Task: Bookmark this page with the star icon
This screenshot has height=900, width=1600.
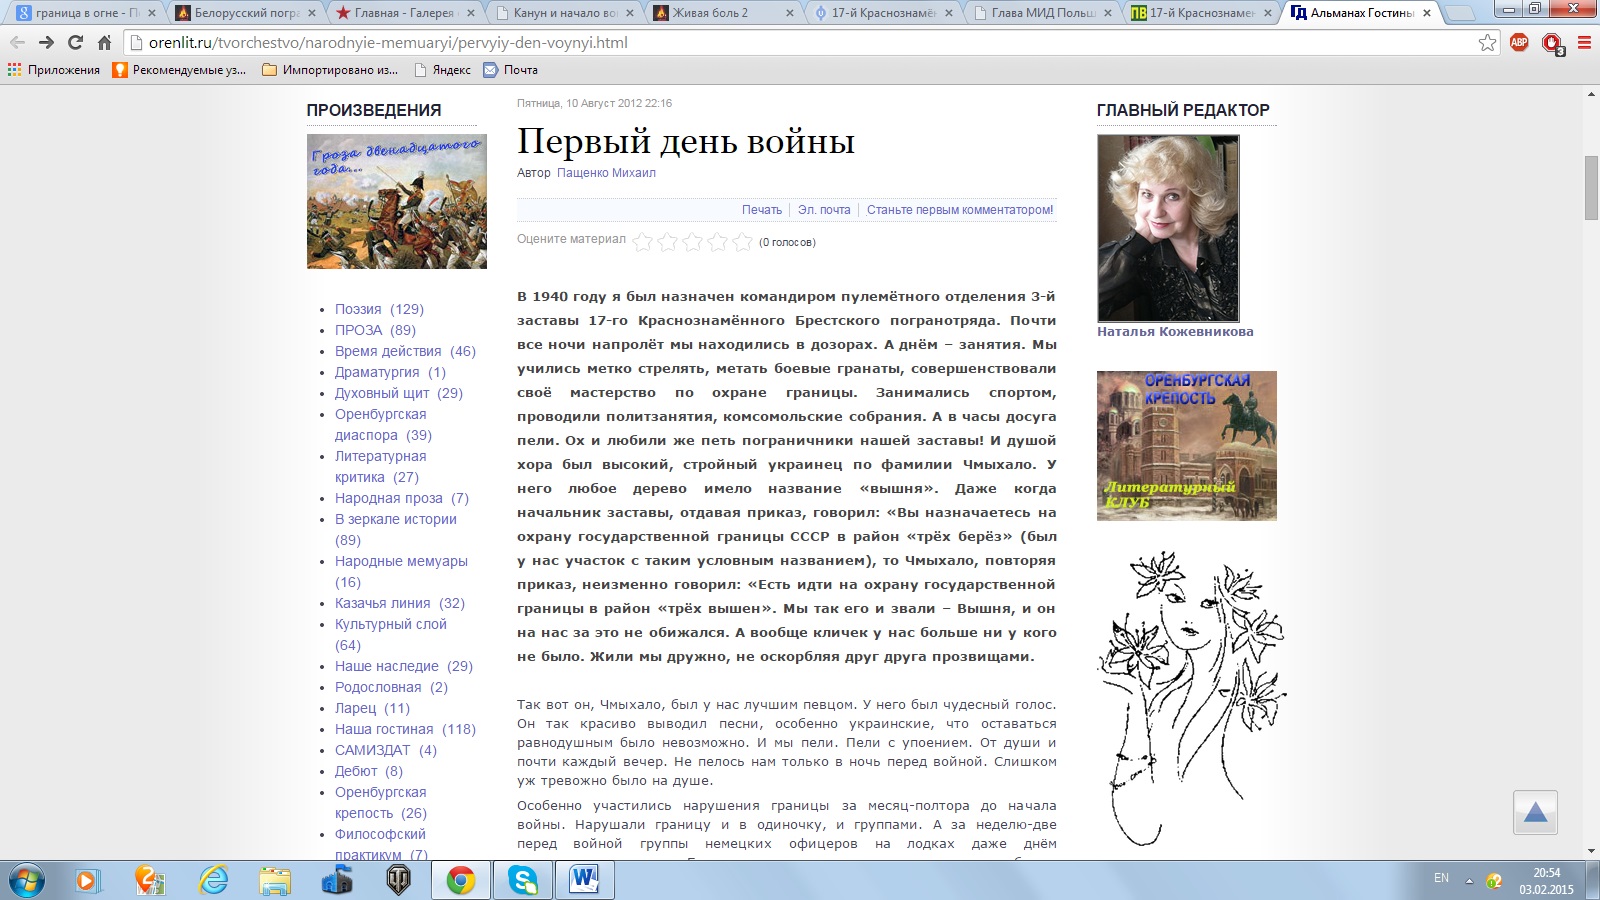Action: [1487, 43]
